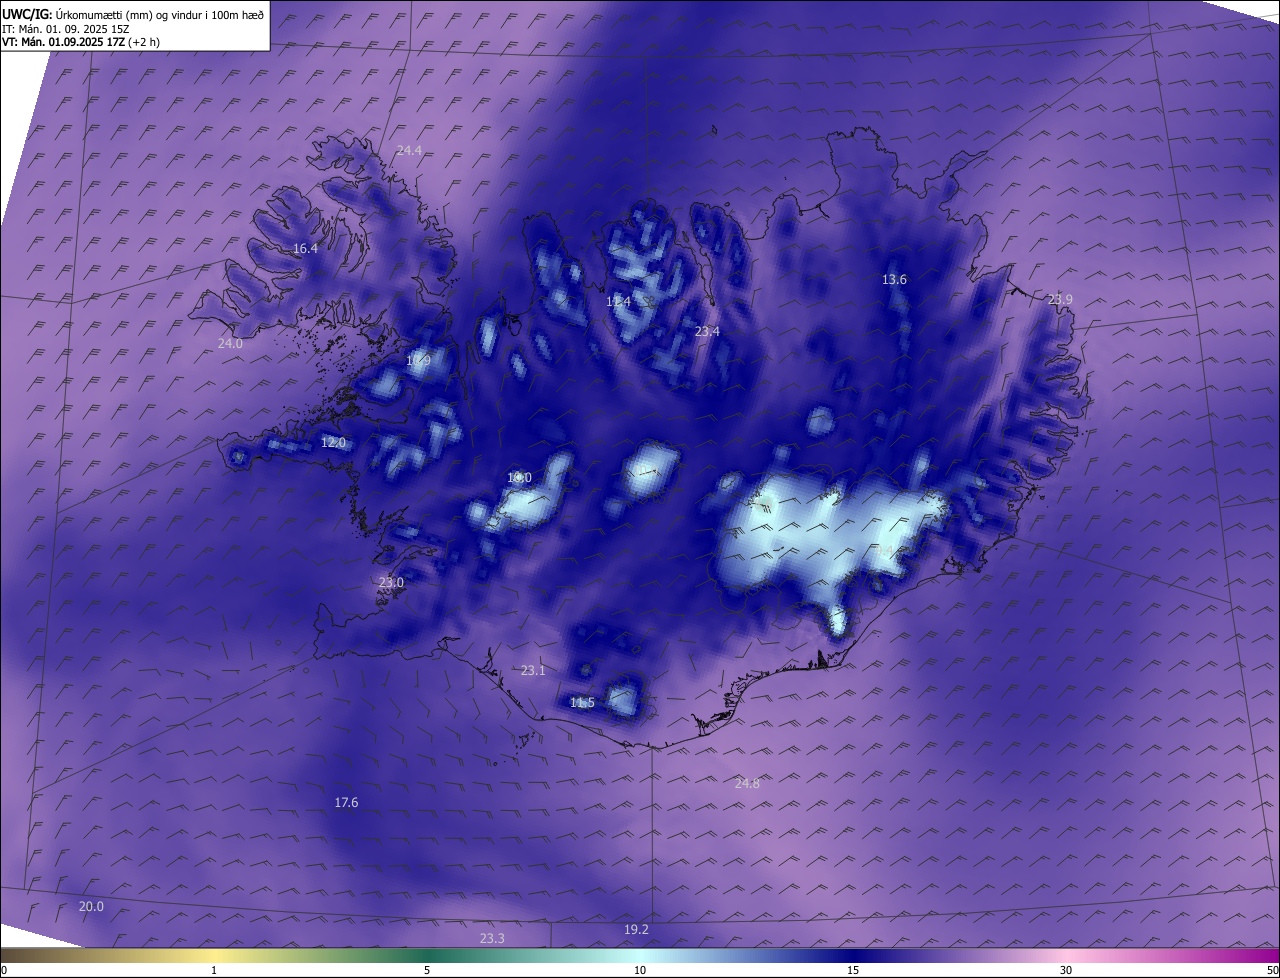
Task: Select the 23.4 value label
Action: tap(707, 332)
